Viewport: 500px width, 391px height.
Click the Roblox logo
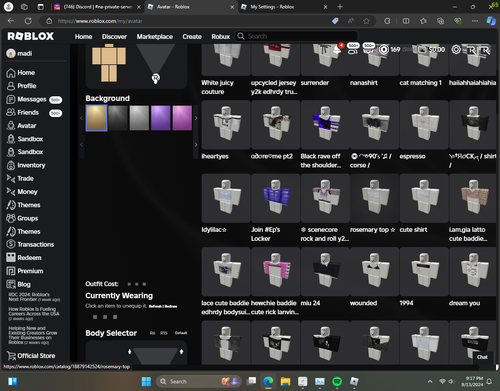pos(31,36)
